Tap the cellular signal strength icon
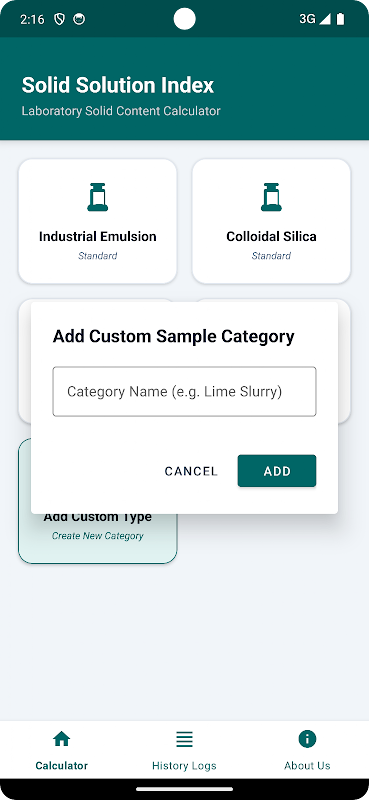369x800 pixels. pyautogui.click(x=325, y=19)
